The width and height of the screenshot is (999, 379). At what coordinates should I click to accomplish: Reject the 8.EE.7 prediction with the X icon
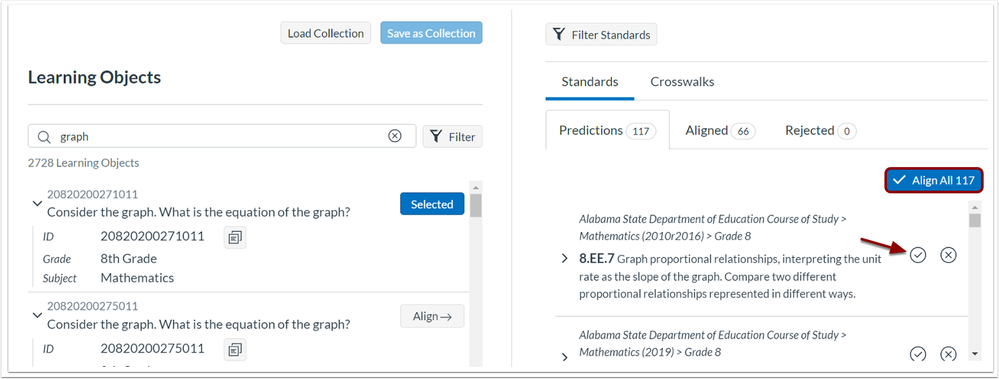(x=949, y=255)
